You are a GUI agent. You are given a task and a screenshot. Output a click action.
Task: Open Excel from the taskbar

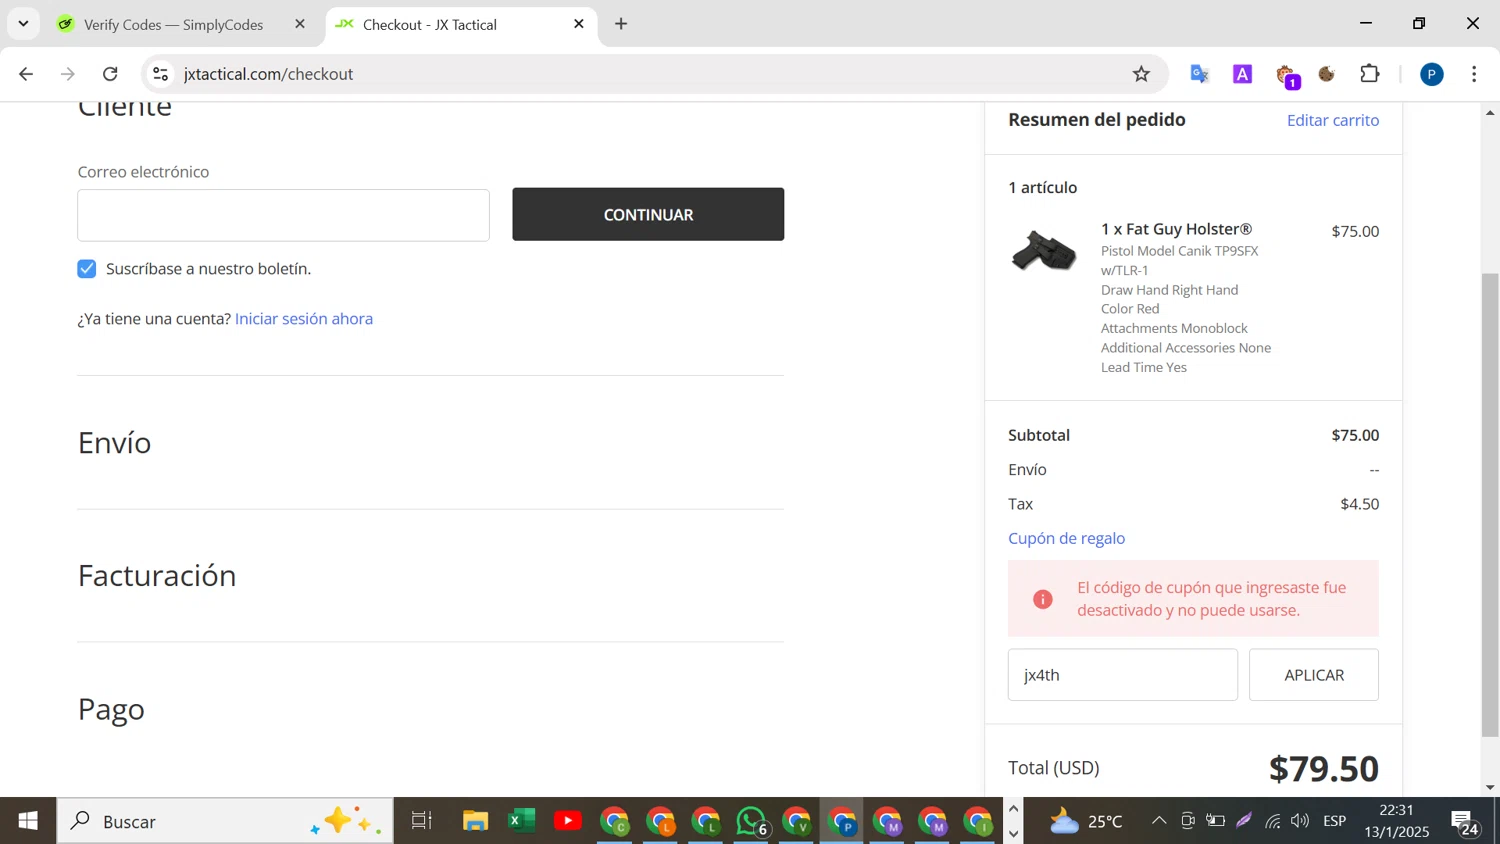coord(521,821)
